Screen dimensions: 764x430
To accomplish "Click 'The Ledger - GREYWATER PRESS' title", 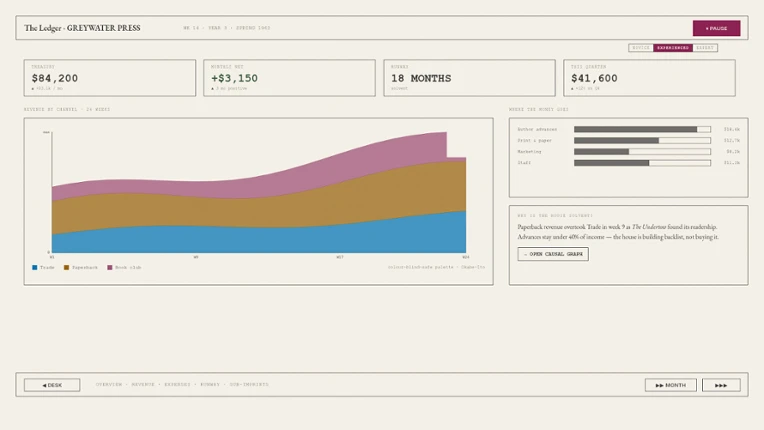I will click(x=82, y=28).
